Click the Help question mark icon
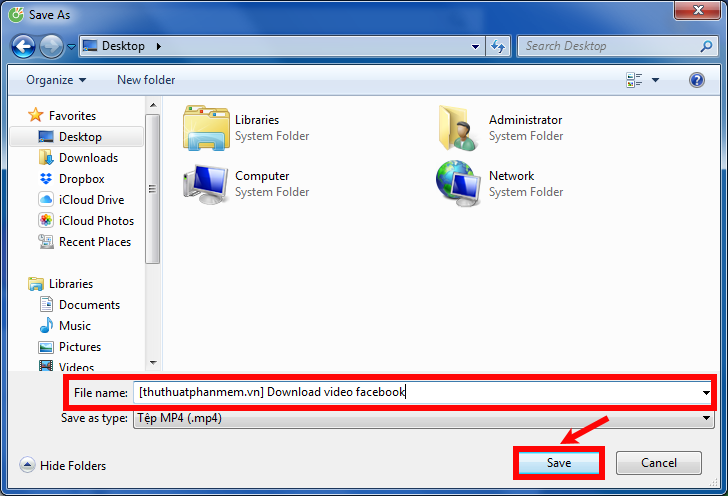This screenshot has width=728, height=496. (x=697, y=80)
